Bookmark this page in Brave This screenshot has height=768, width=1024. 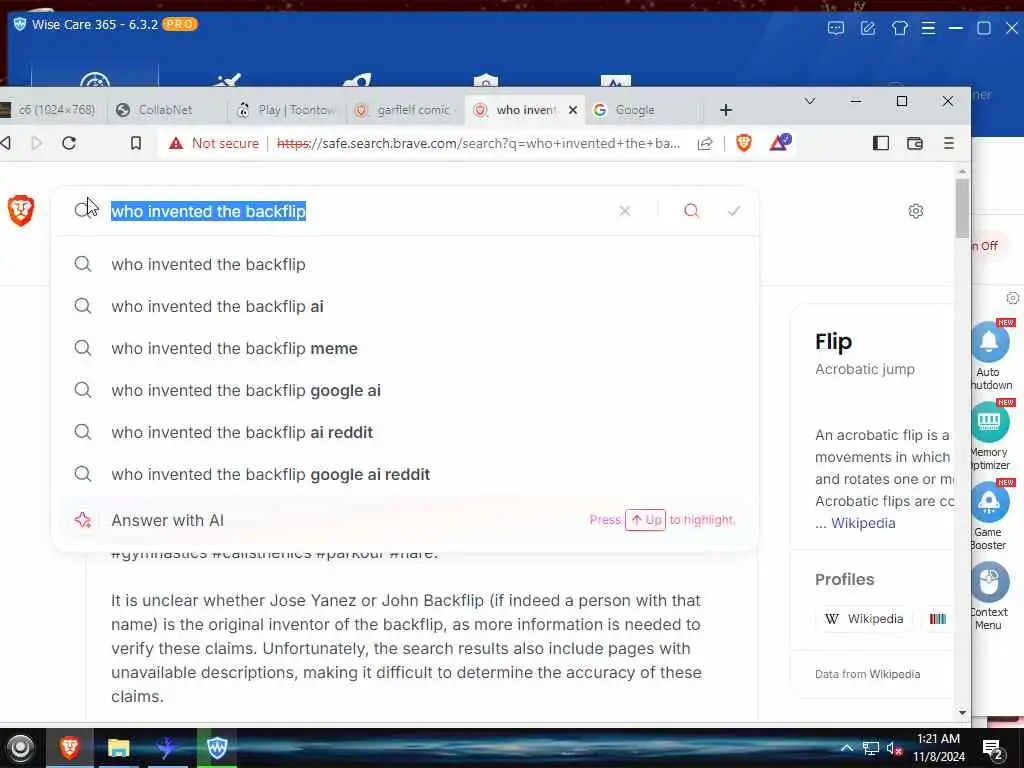pos(135,143)
